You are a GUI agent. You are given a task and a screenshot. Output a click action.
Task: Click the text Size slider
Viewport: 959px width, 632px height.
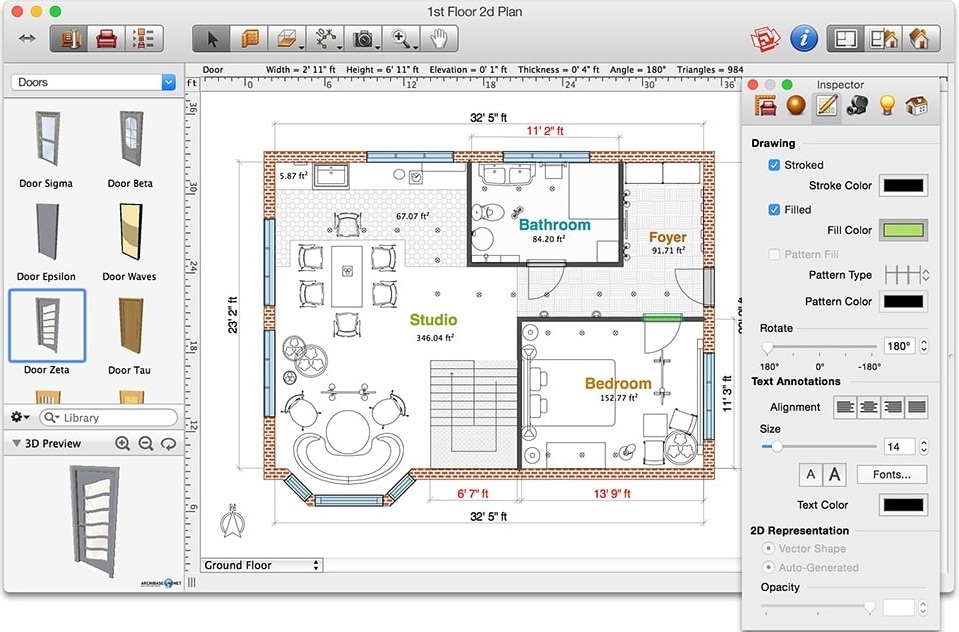coord(819,447)
